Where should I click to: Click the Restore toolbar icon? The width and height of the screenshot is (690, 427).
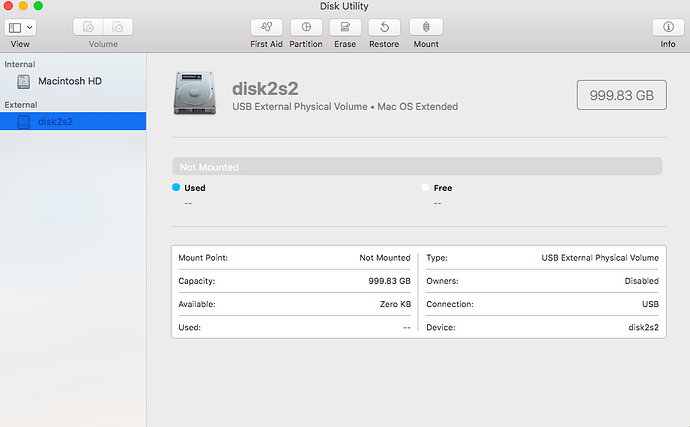tap(384, 27)
